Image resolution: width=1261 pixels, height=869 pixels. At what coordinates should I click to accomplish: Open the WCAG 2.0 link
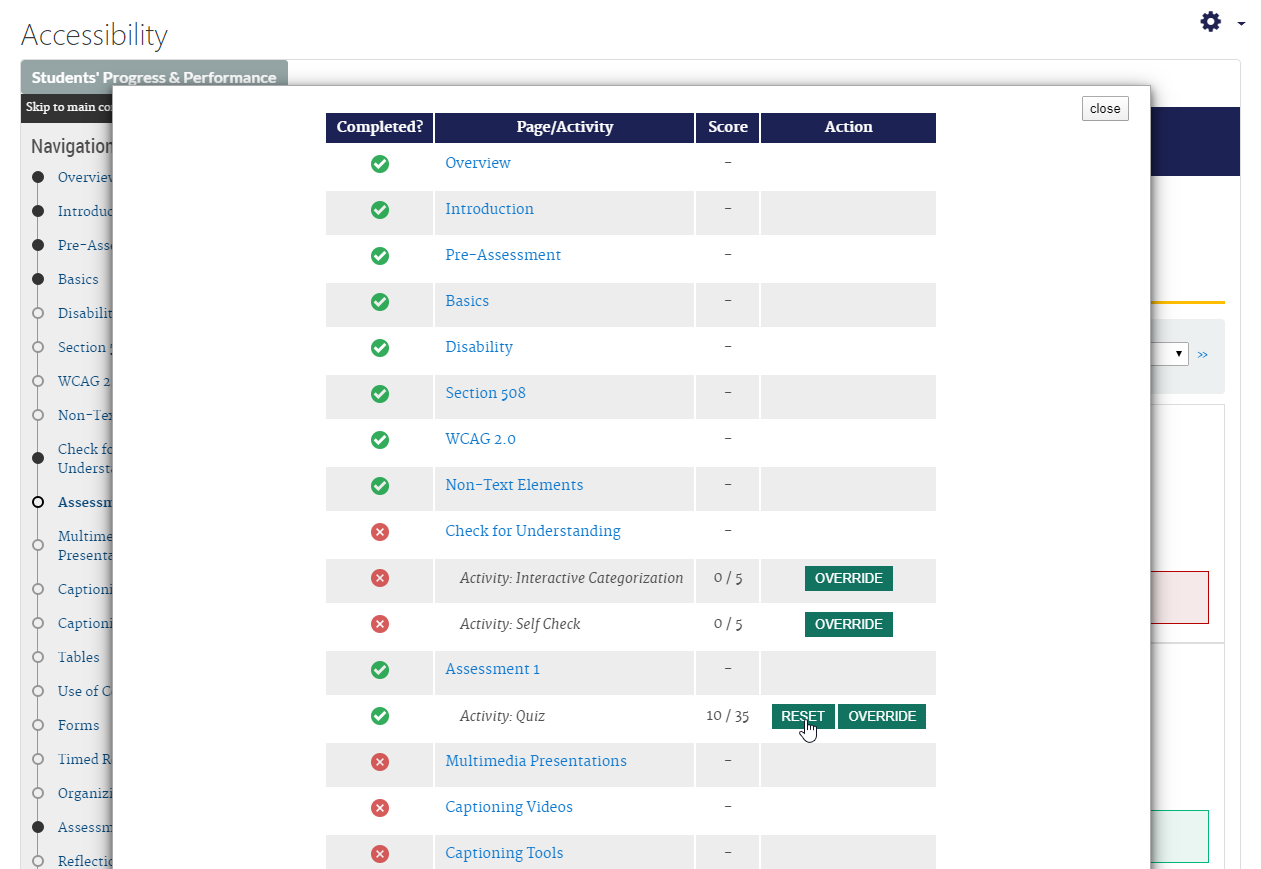pyautogui.click(x=480, y=439)
